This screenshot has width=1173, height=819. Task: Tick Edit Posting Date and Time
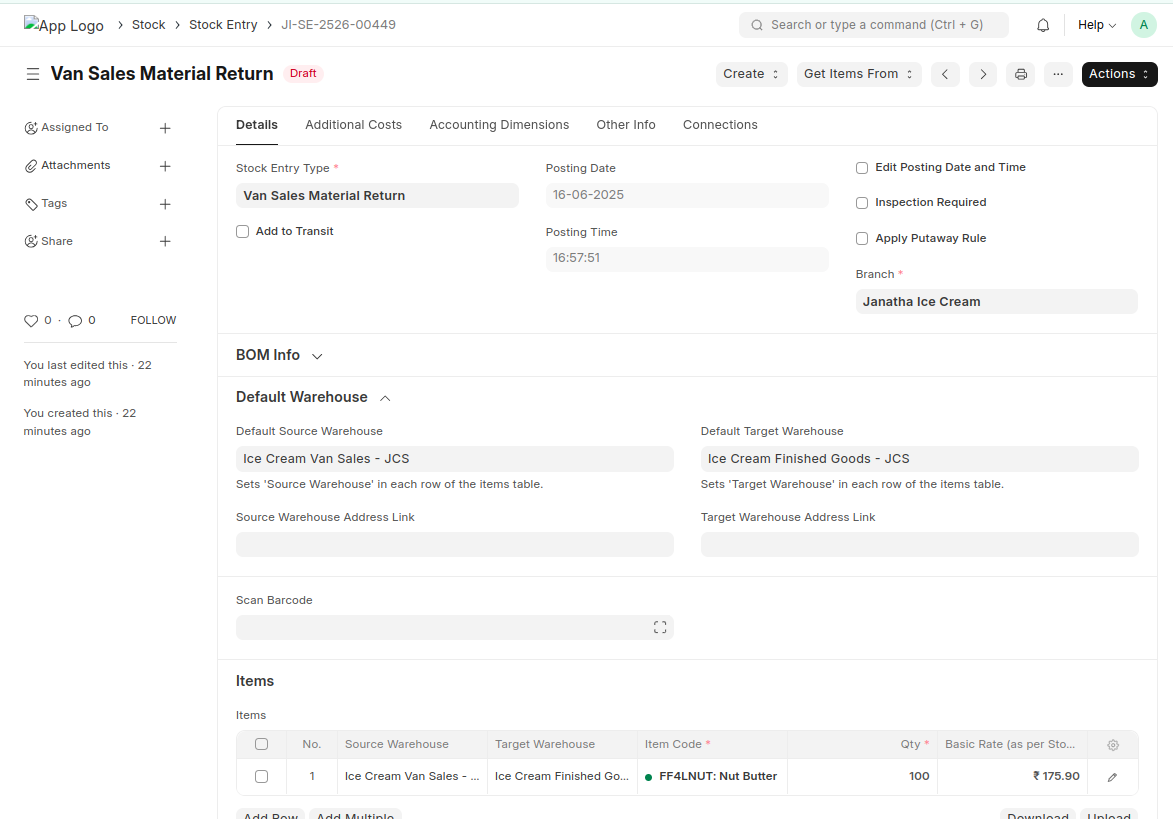coord(862,168)
